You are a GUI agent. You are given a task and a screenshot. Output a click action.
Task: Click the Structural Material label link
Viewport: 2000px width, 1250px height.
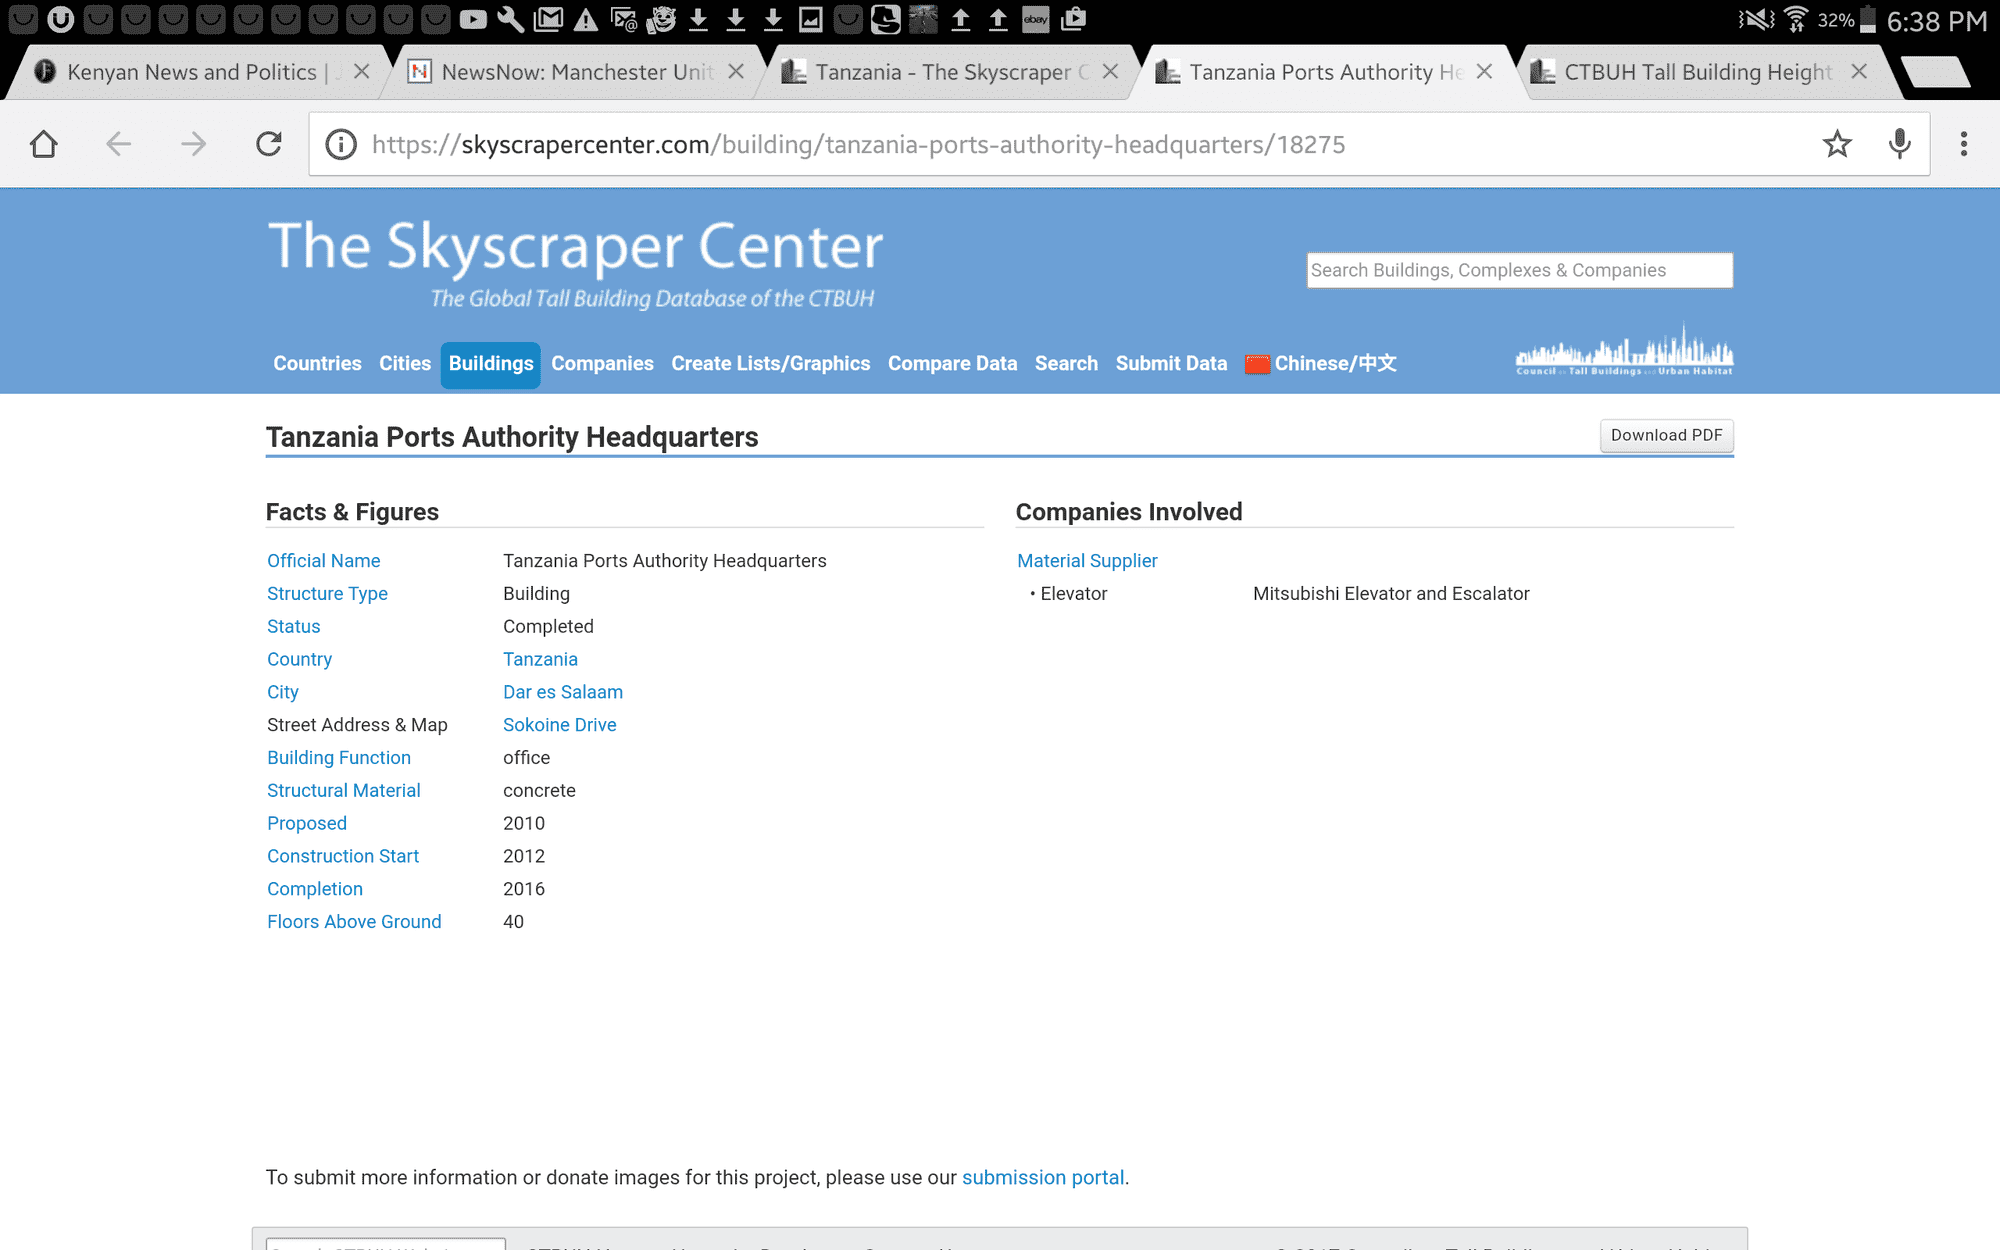(x=344, y=791)
